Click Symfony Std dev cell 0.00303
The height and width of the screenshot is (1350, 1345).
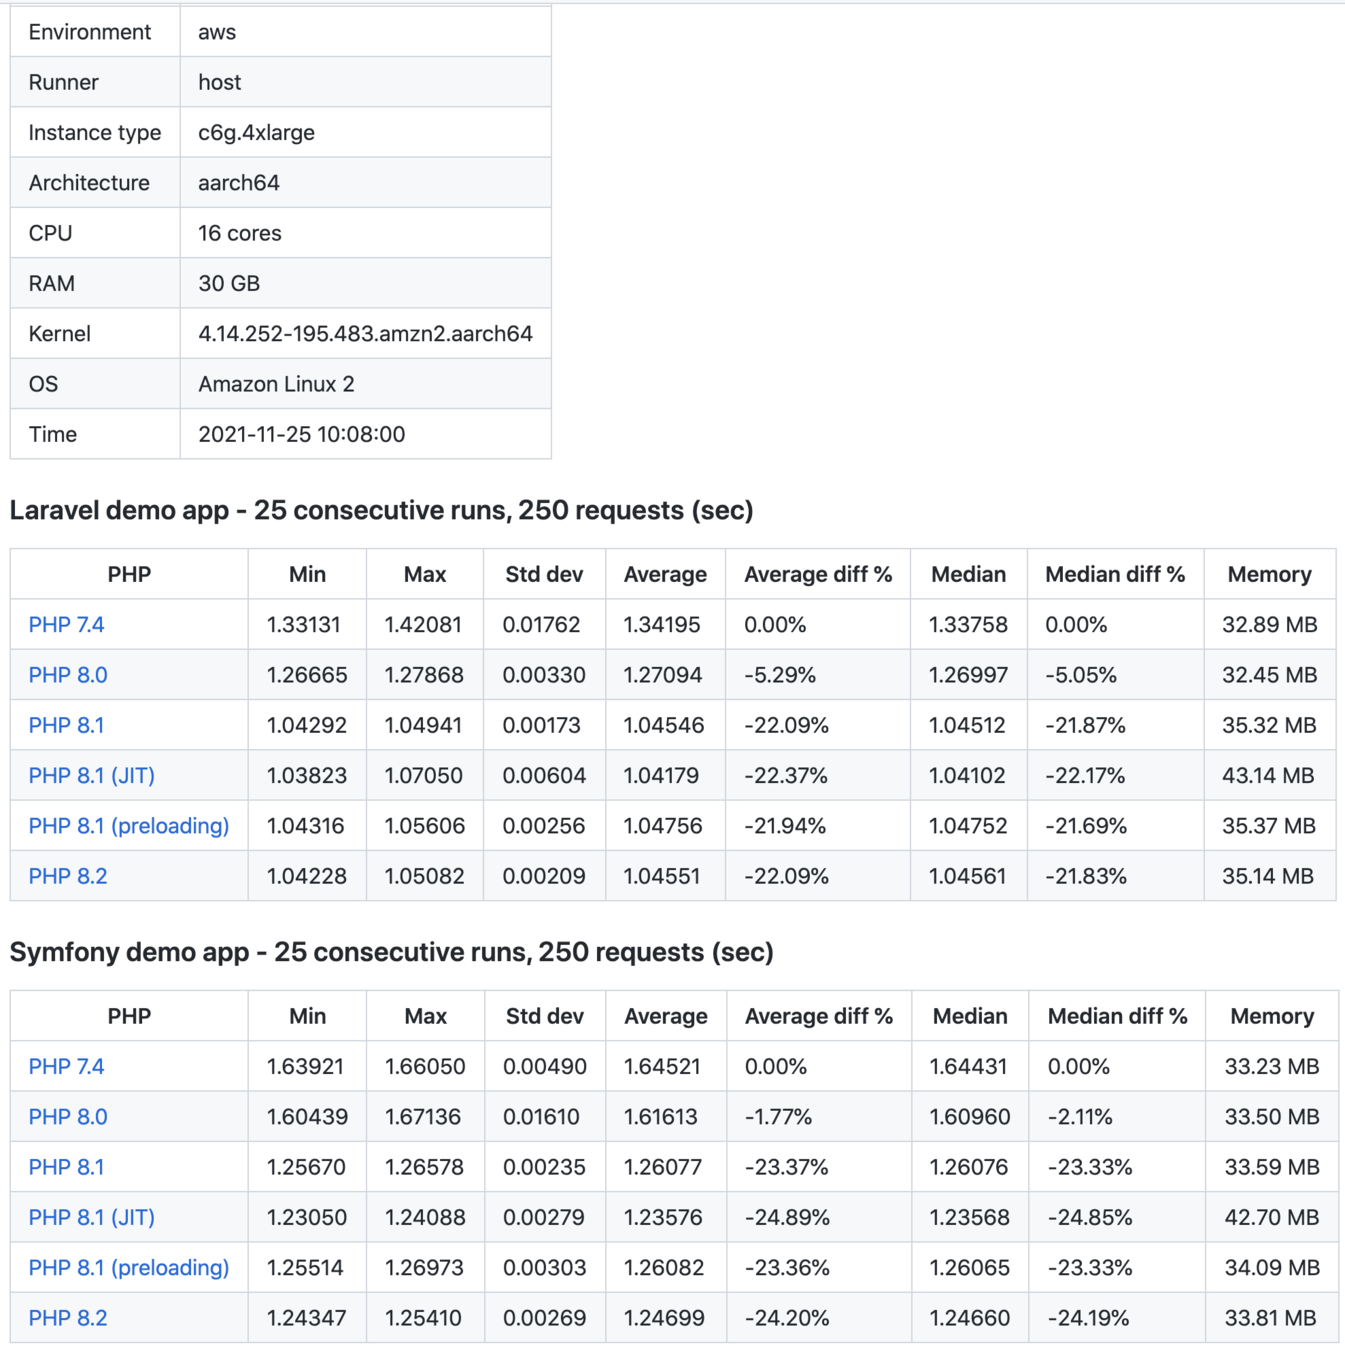click(544, 1267)
